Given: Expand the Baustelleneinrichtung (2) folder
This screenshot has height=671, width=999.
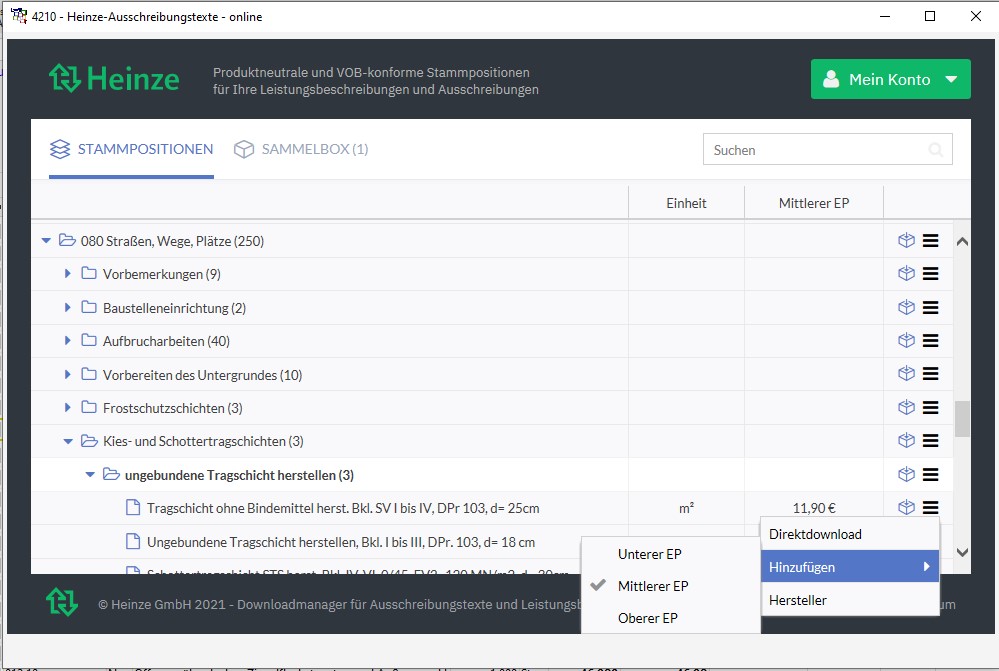Looking at the screenshot, I should coord(68,308).
